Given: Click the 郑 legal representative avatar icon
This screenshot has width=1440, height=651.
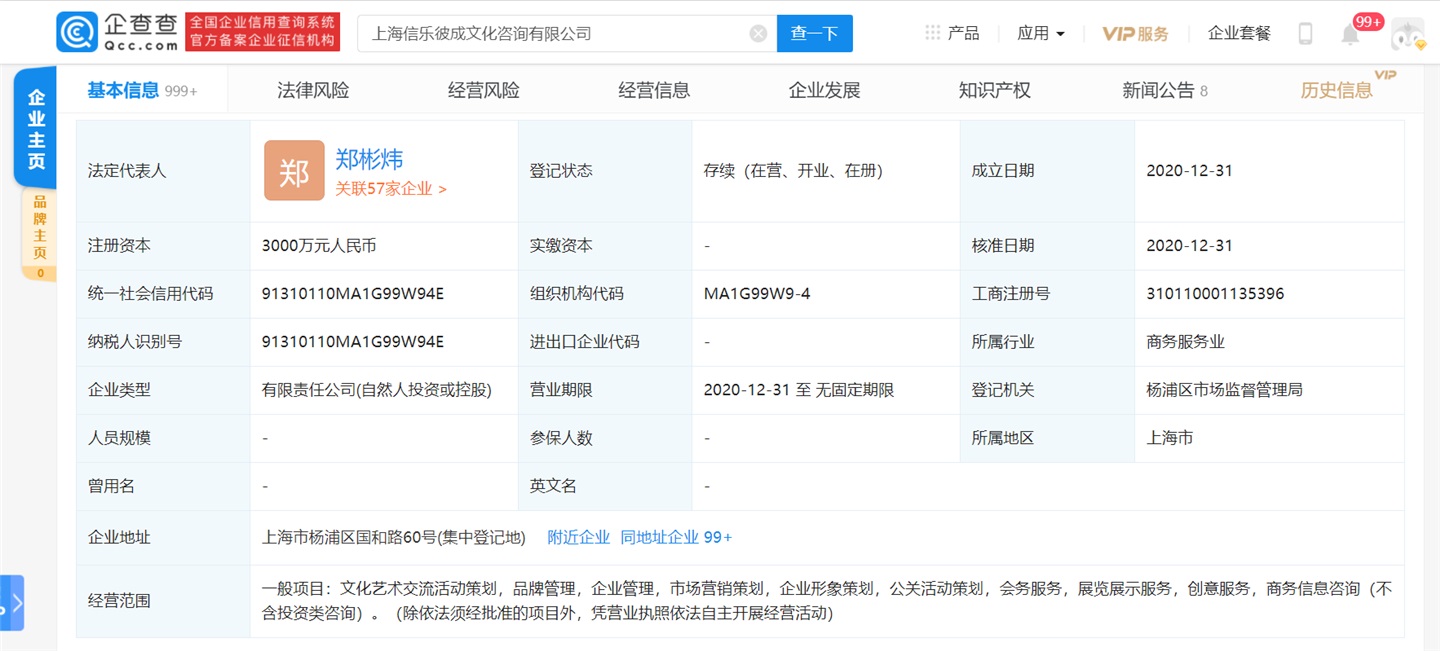Looking at the screenshot, I should point(294,170).
